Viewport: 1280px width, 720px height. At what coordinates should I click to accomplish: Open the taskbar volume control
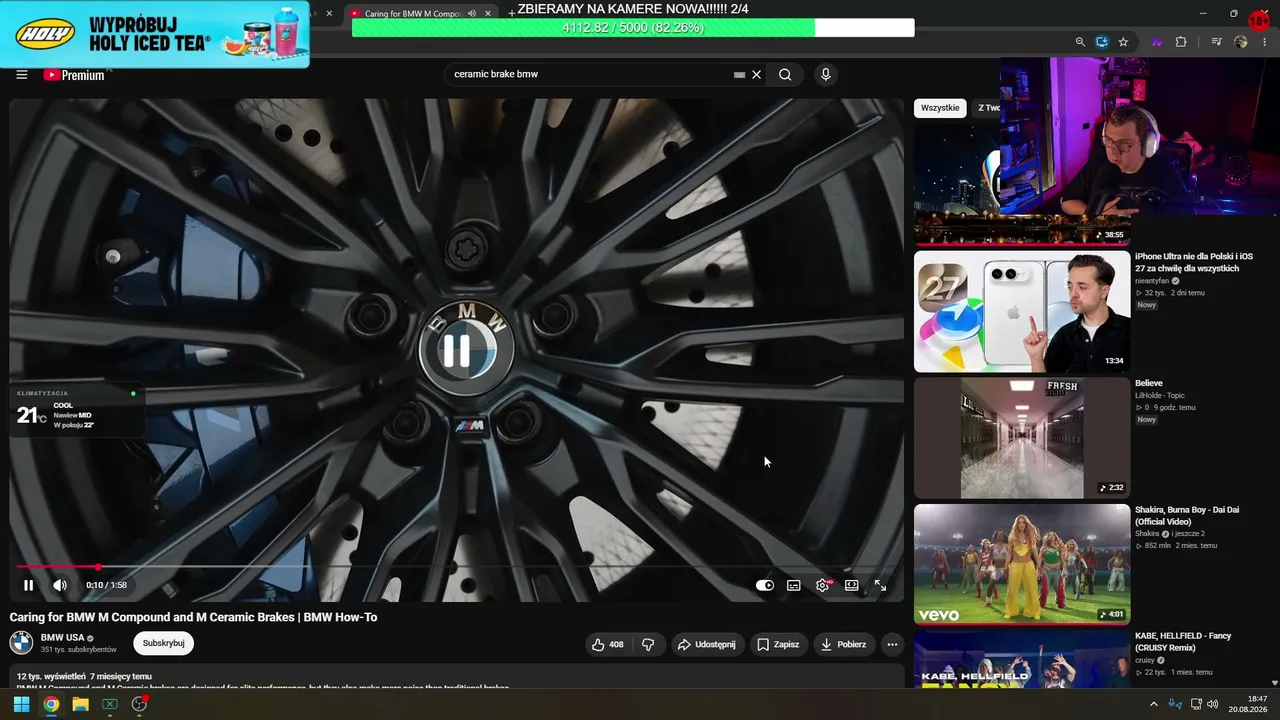[x=1212, y=704]
